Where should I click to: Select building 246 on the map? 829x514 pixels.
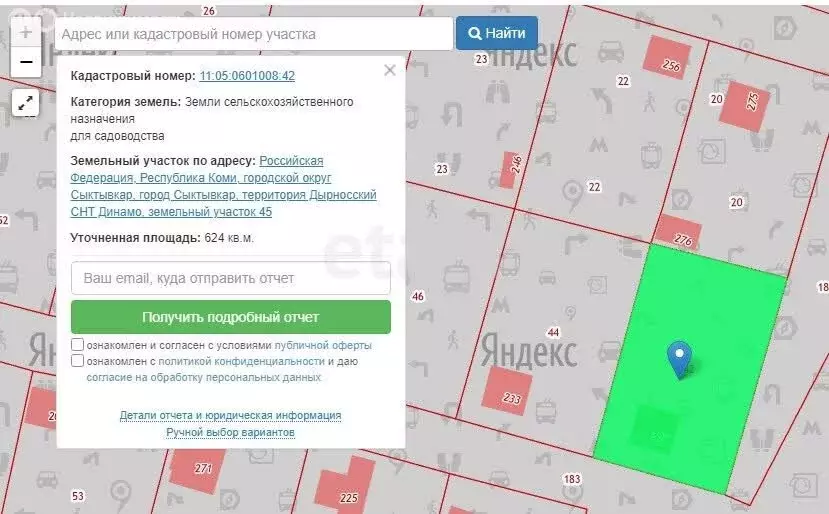click(x=511, y=169)
